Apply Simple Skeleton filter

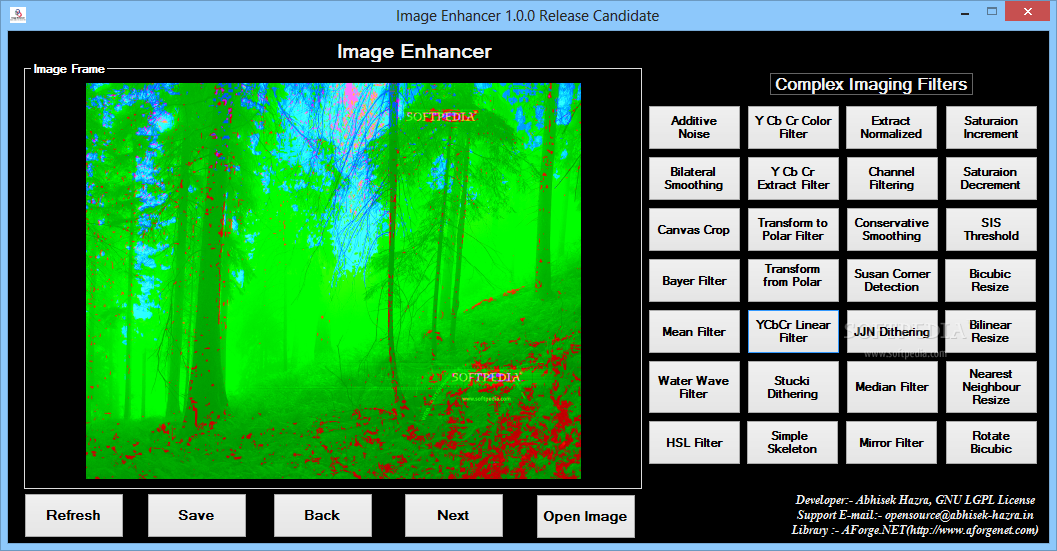[x=792, y=442]
